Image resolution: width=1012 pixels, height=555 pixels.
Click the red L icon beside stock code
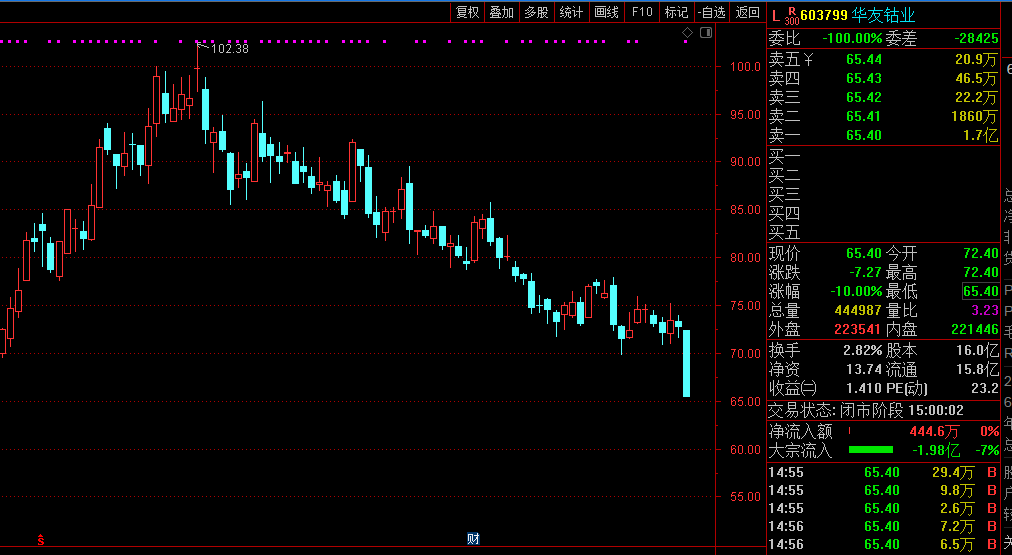[x=775, y=15]
